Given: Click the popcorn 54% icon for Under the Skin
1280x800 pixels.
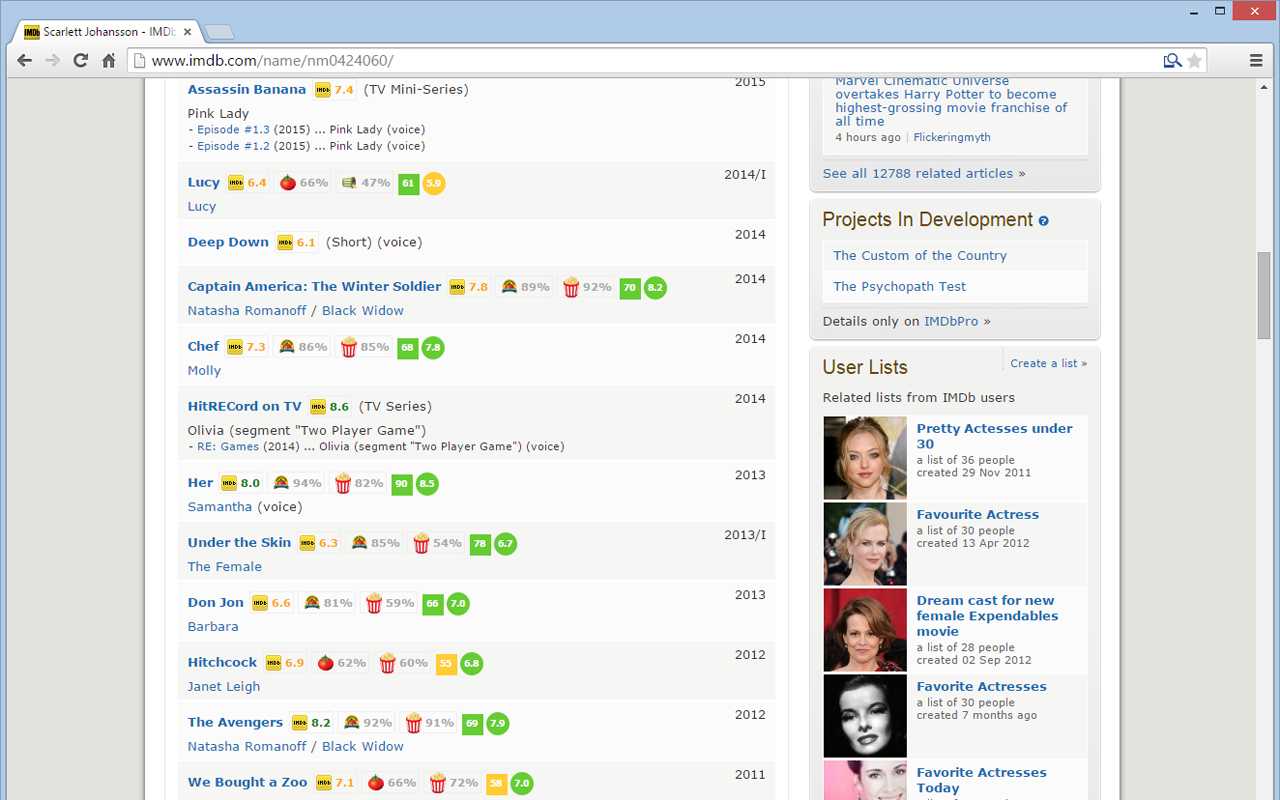Looking at the screenshot, I should [x=437, y=543].
